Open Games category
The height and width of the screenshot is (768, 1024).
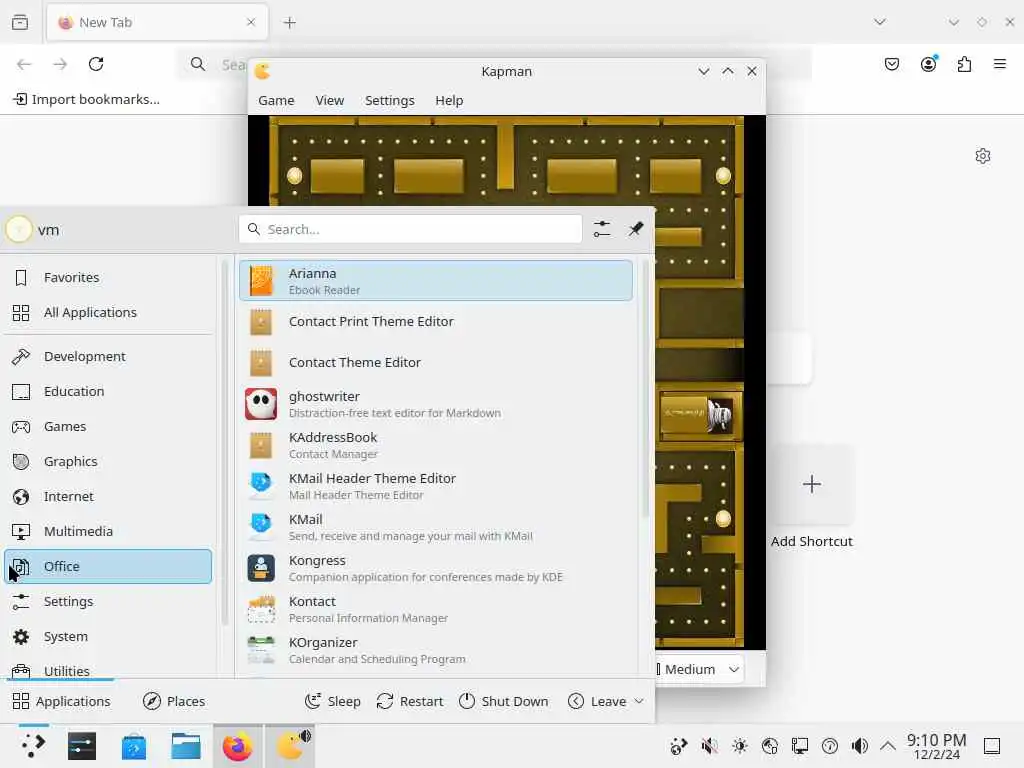(x=108, y=426)
